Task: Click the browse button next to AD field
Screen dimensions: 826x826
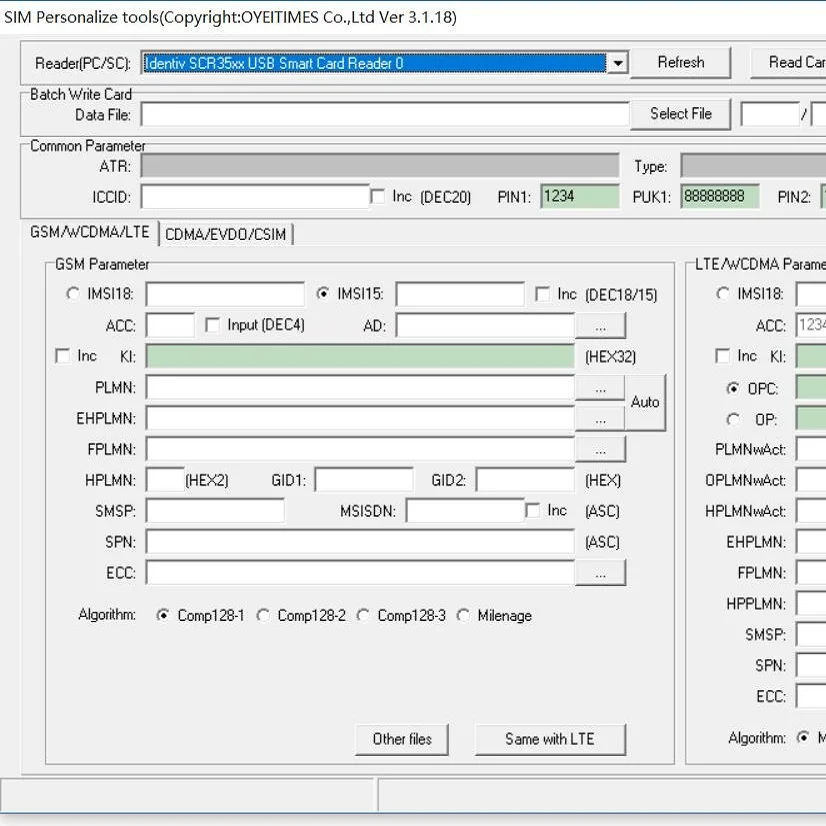Action: click(x=600, y=326)
